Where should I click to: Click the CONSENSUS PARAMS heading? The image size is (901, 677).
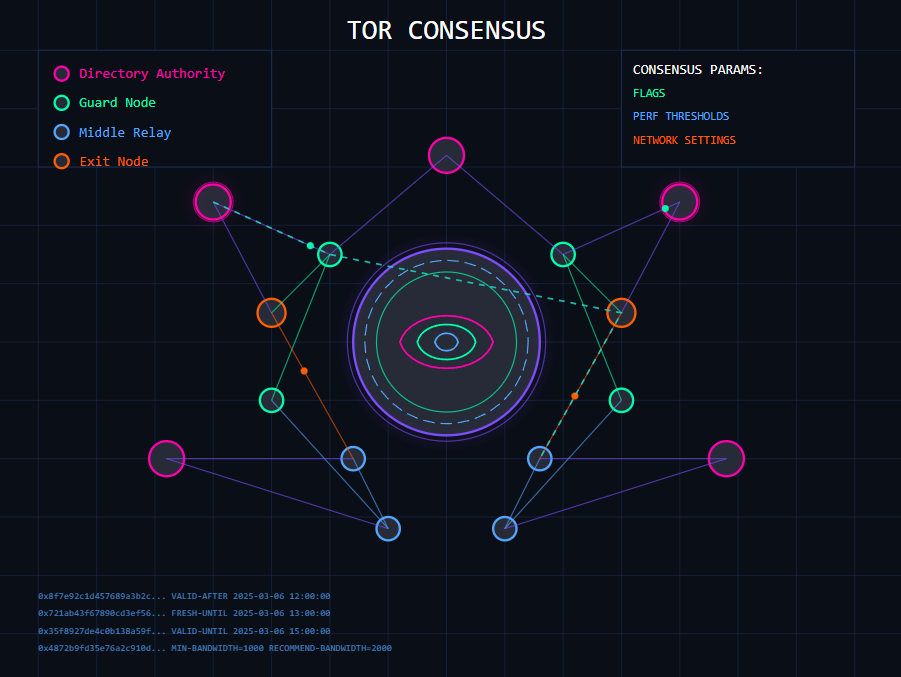coord(698,70)
